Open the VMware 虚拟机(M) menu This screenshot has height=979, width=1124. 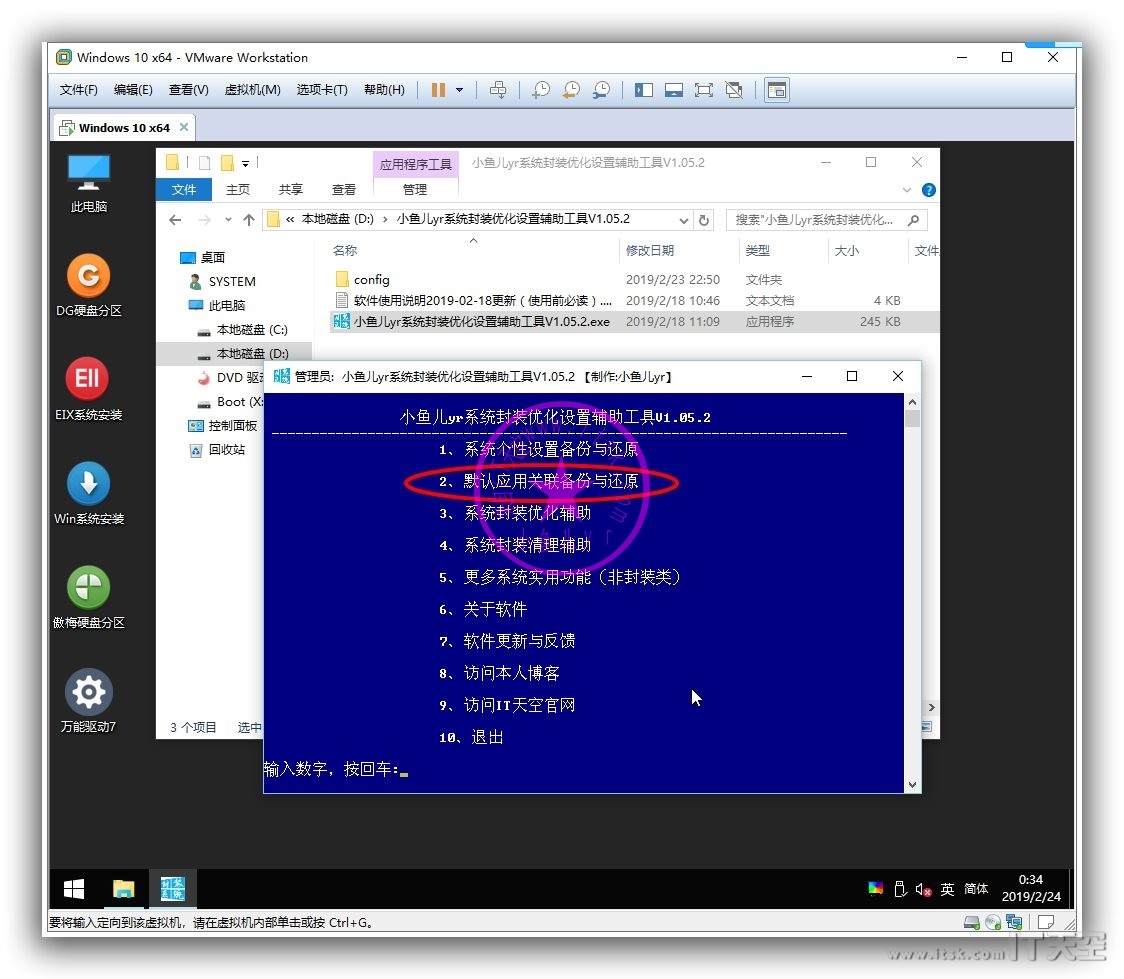(x=252, y=90)
